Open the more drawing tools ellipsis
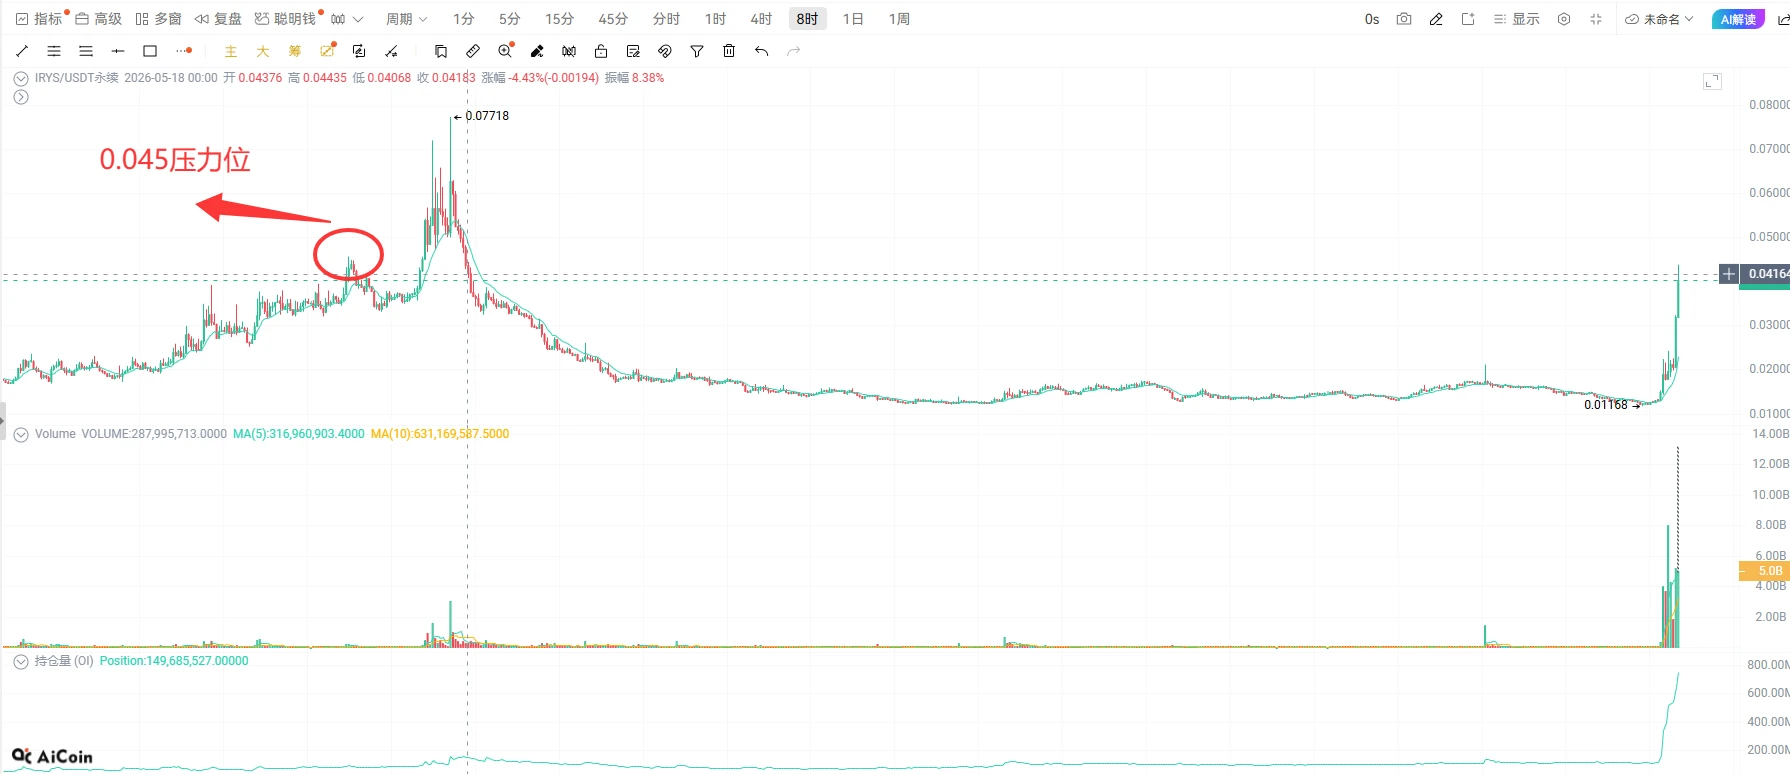 183,51
